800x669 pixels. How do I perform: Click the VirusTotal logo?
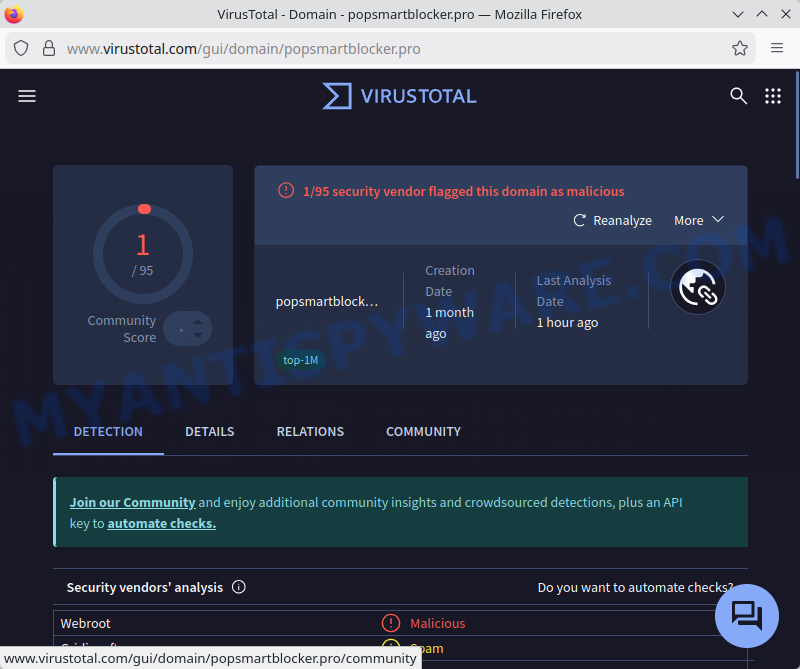point(399,96)
